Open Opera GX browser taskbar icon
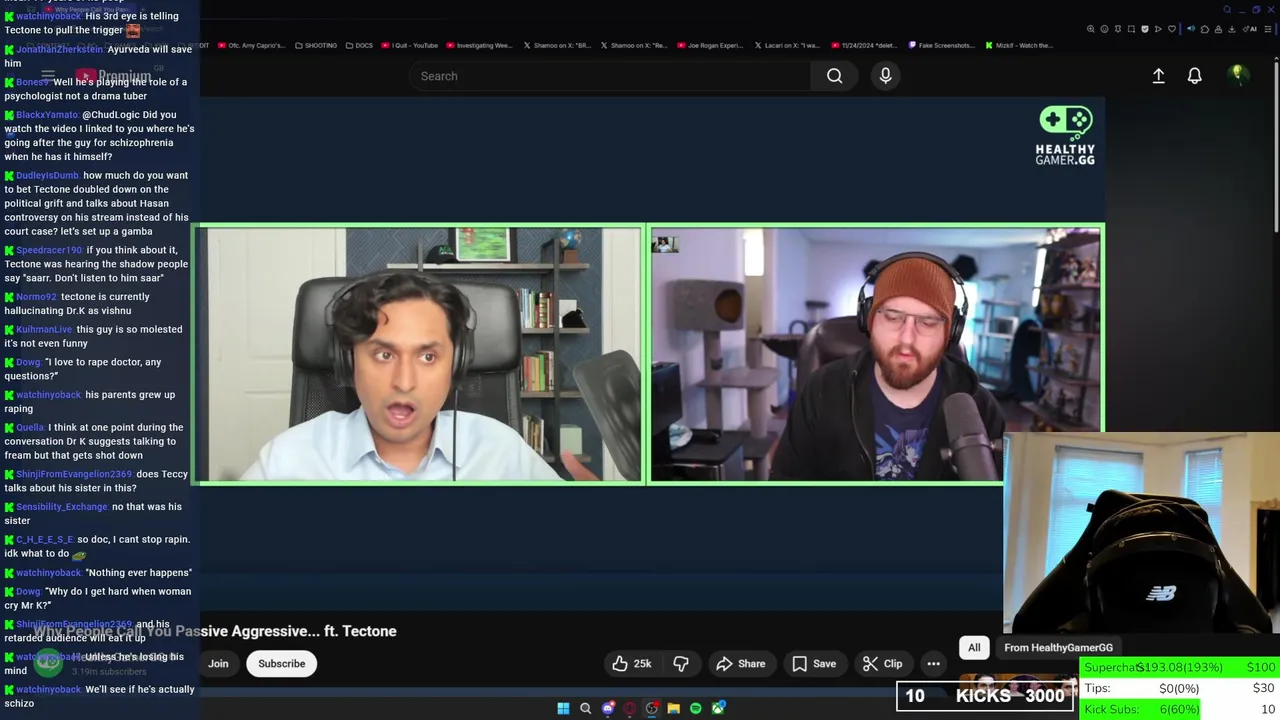 tap(630, 708)
